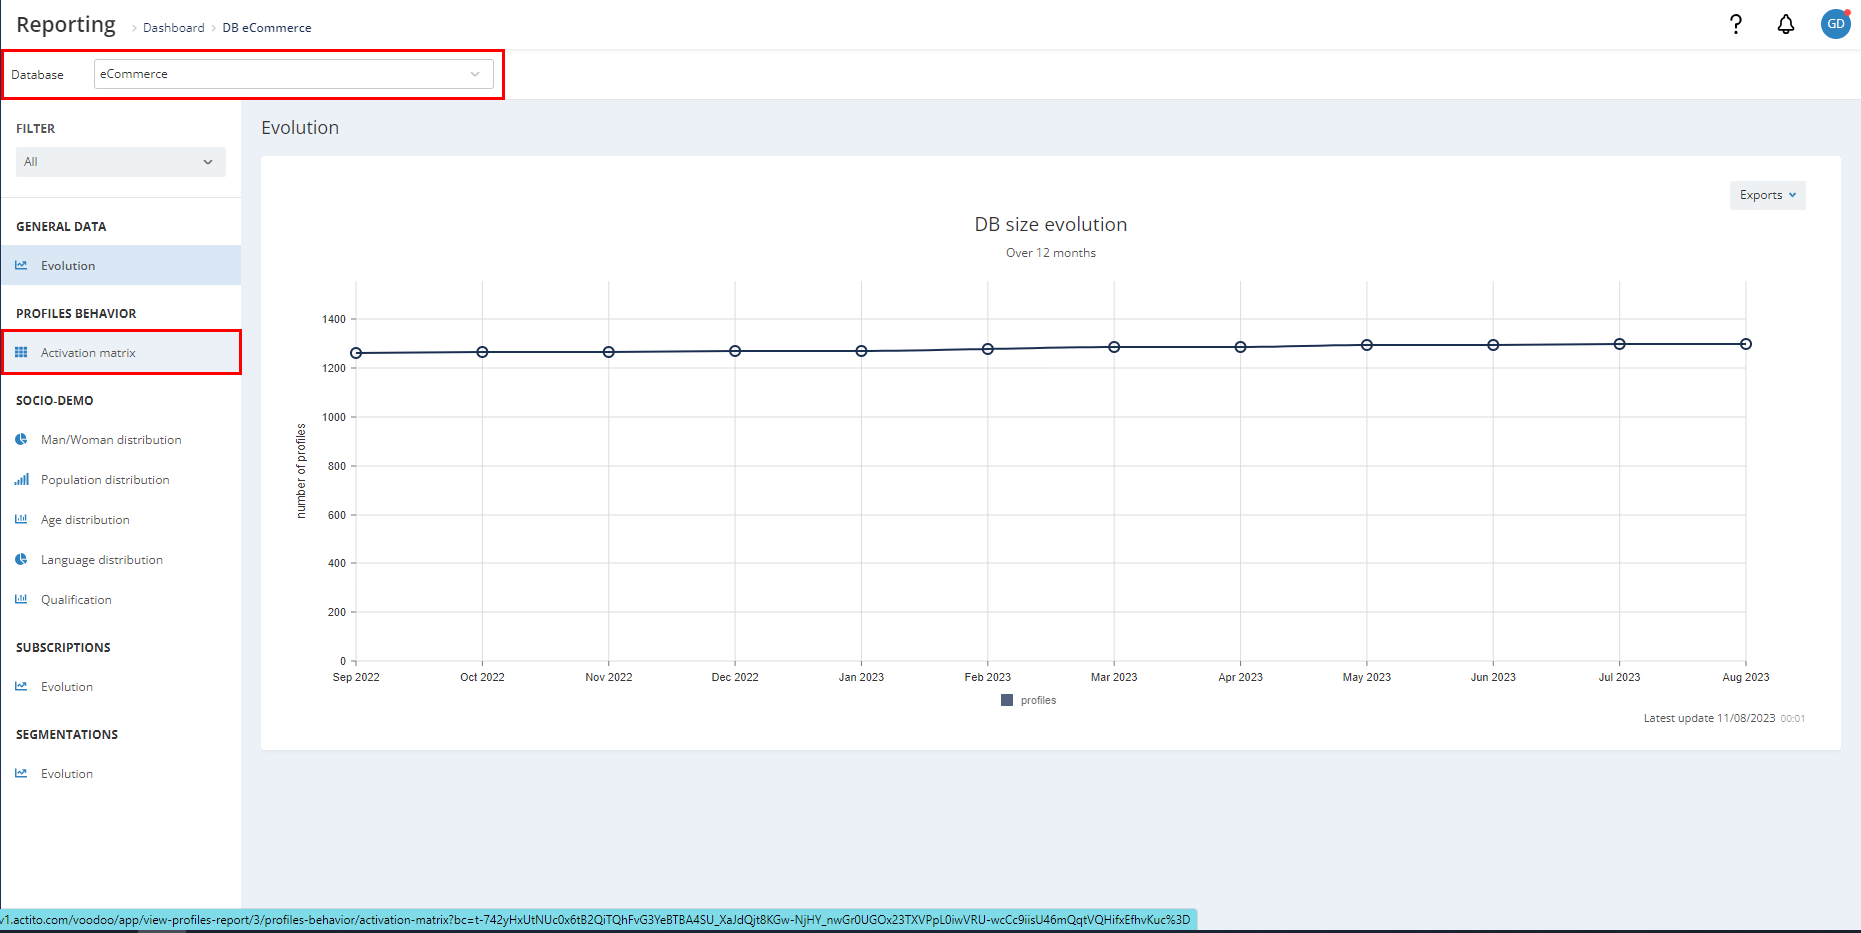The height and width of the screenshot is (933, 1861).
Task: Open the Exports dropdown menu
Action: click(x=1767, y=195)
